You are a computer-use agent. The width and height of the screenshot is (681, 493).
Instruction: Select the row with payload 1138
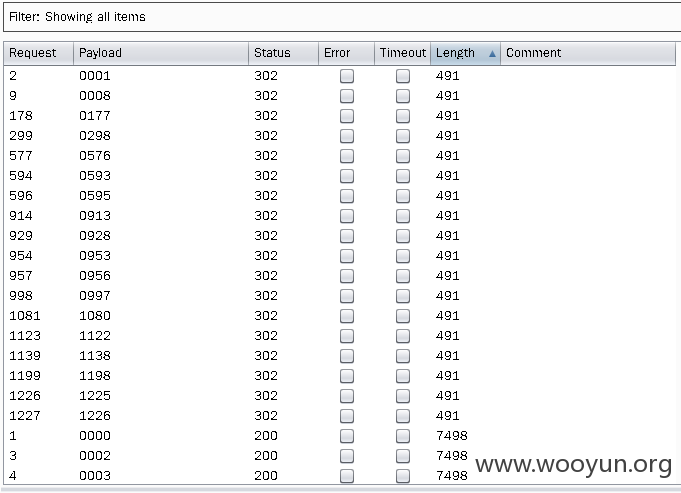[340, 356]
